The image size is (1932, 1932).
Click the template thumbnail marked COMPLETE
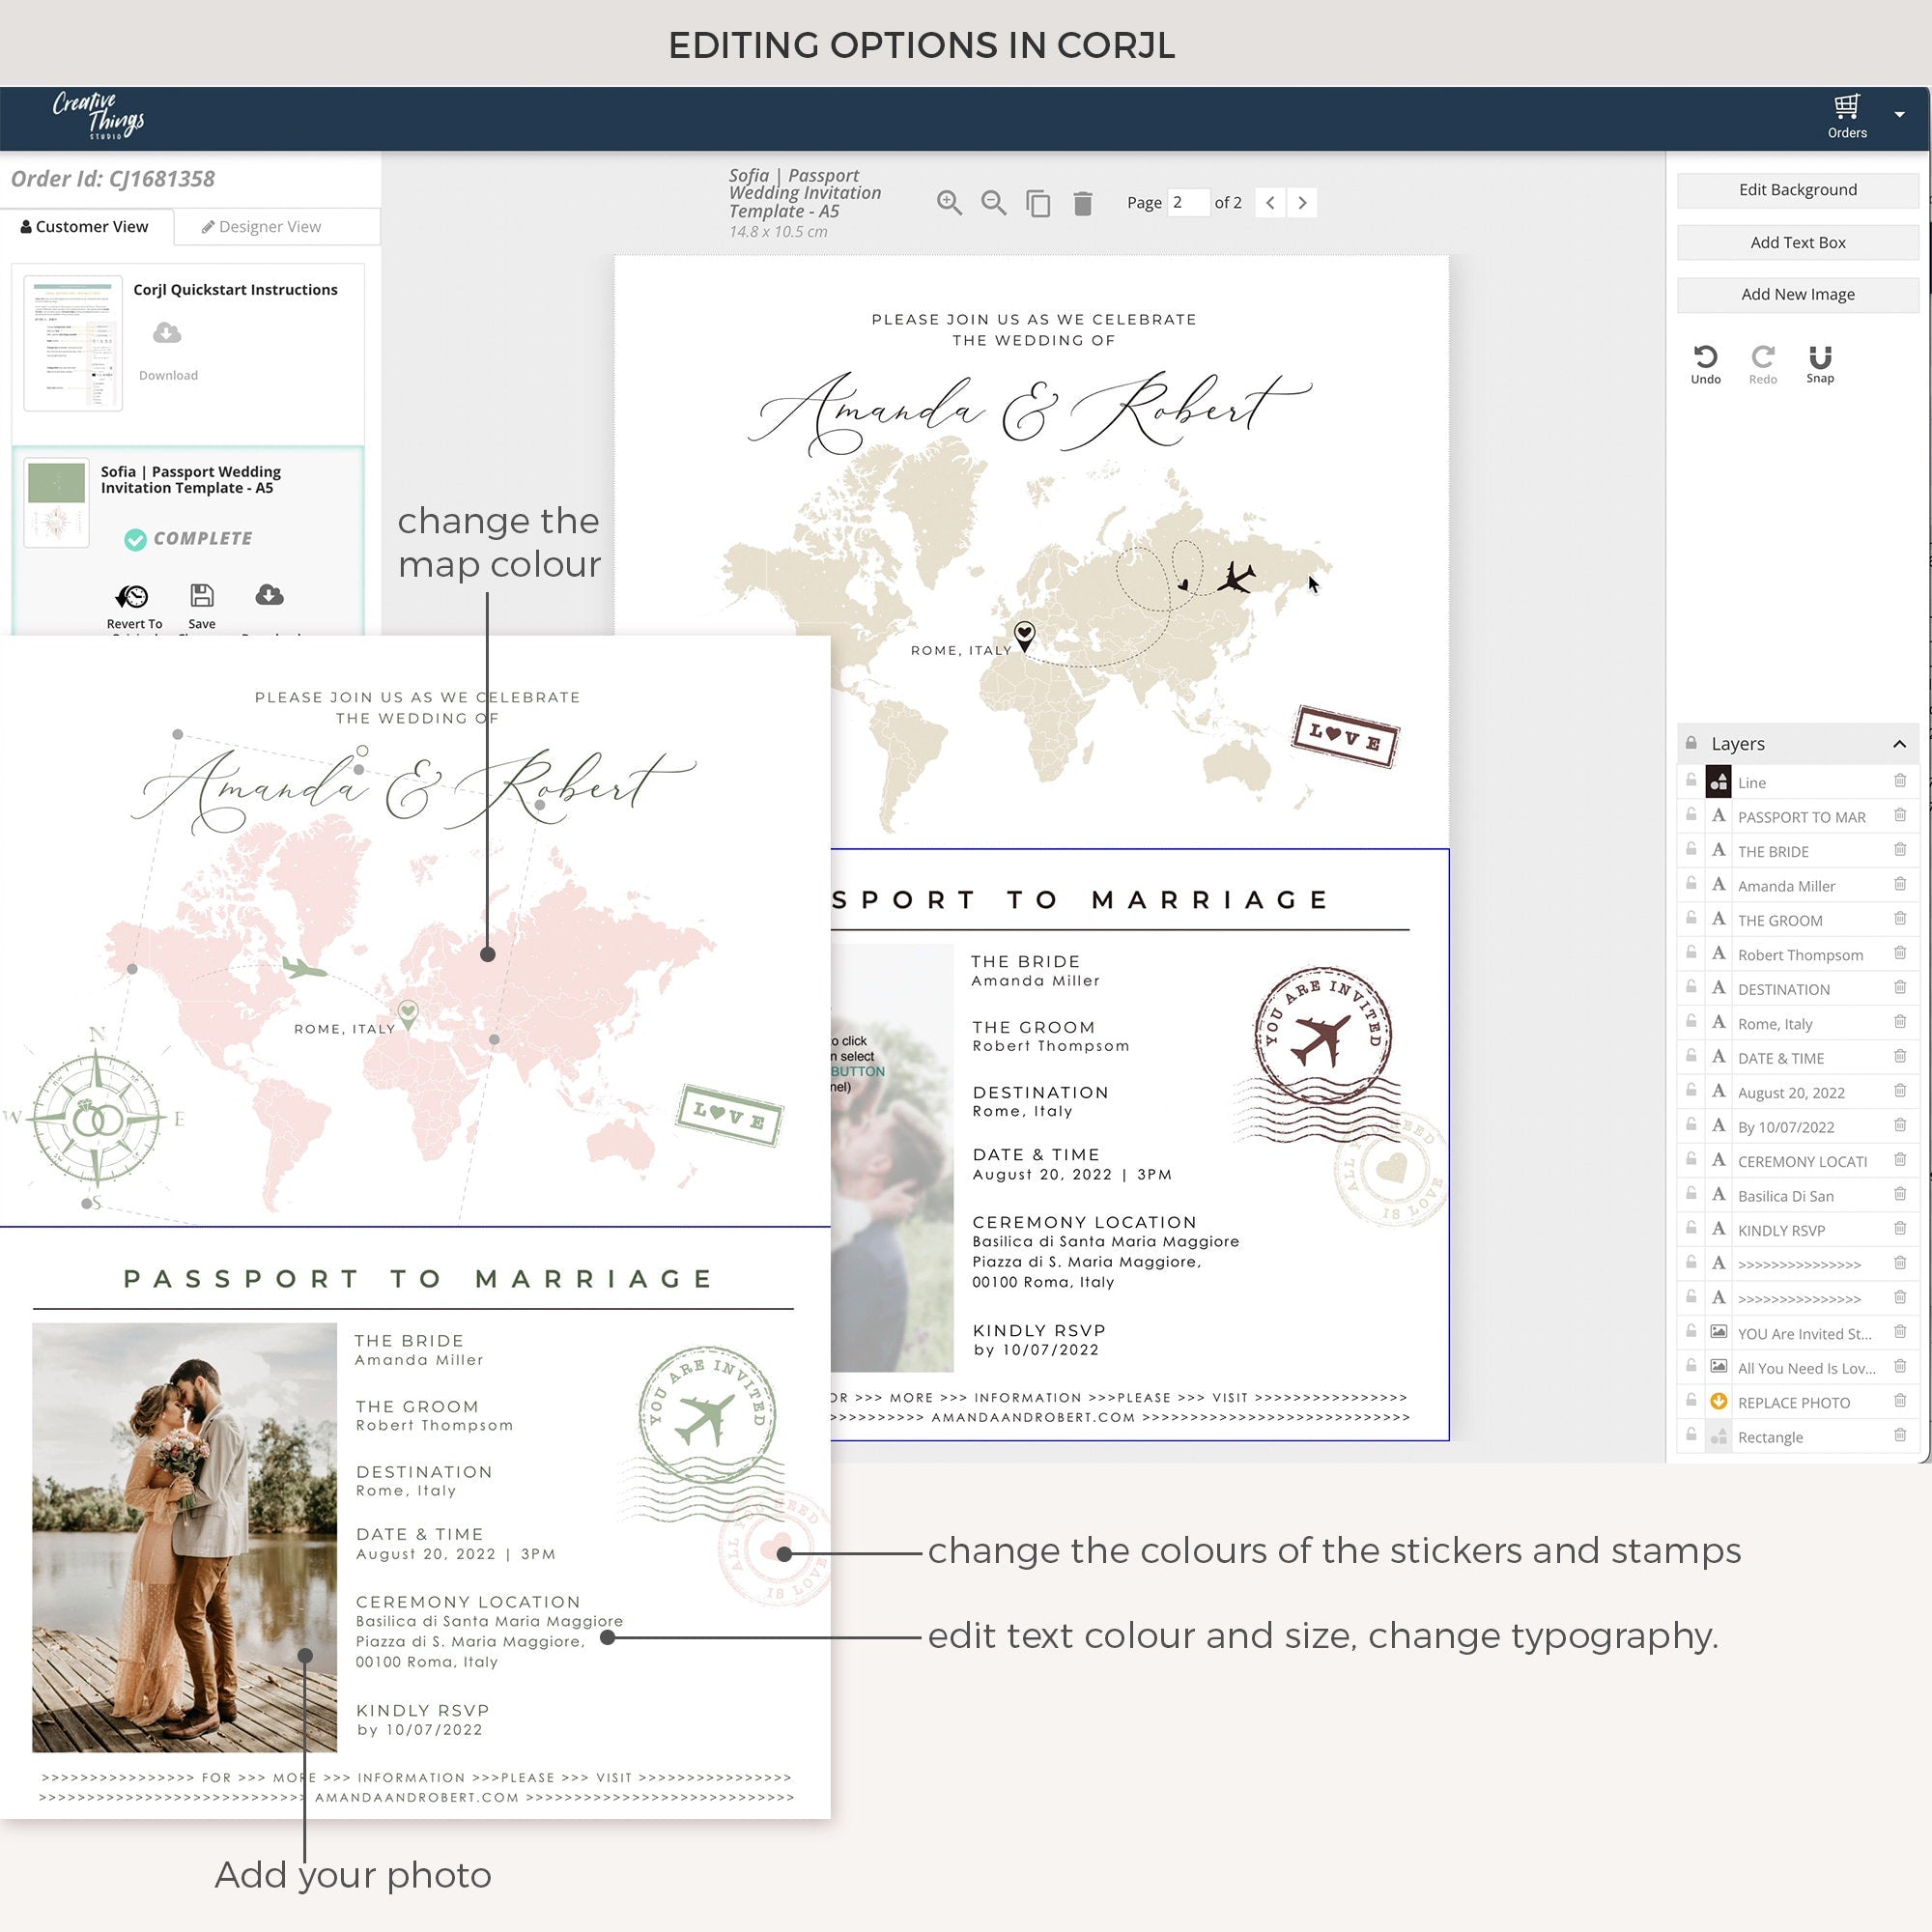[x=56, y=500]
